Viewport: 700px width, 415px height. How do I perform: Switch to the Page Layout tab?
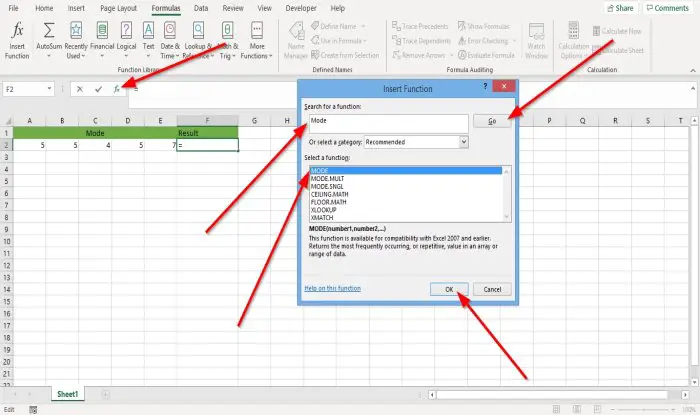coord(118,8)
